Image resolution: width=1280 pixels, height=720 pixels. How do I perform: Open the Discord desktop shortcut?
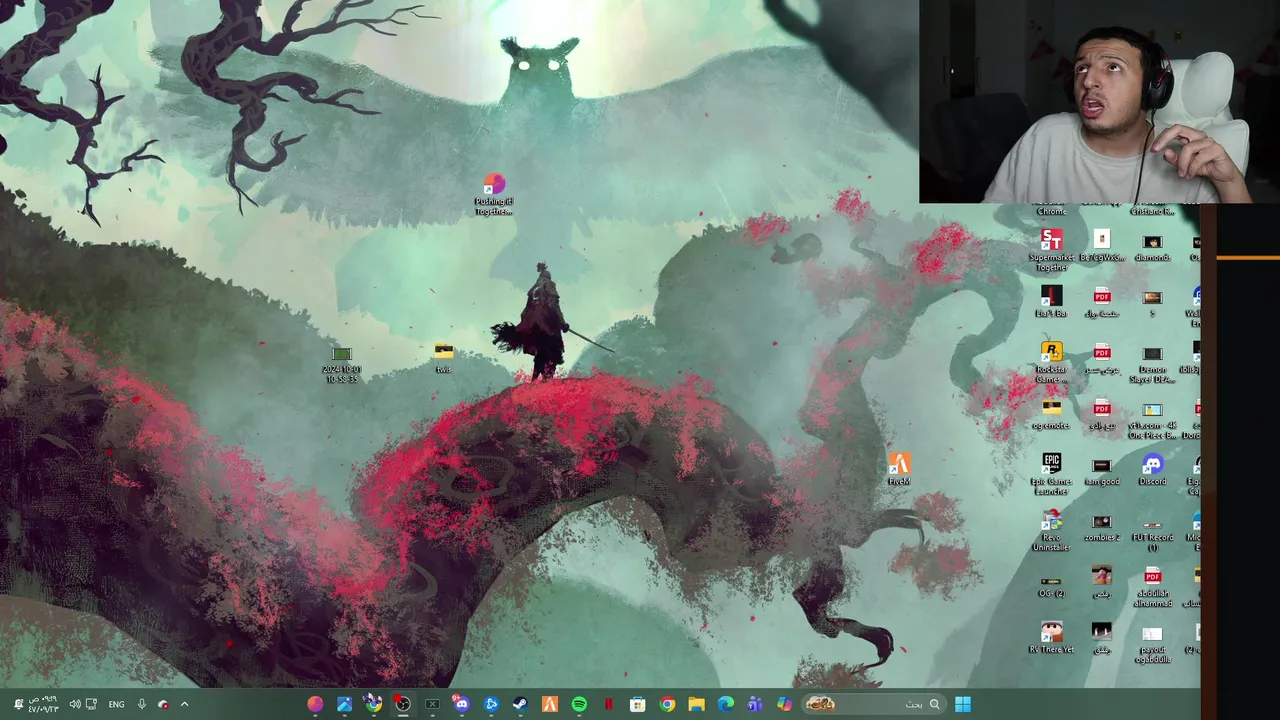(1152, 470)
